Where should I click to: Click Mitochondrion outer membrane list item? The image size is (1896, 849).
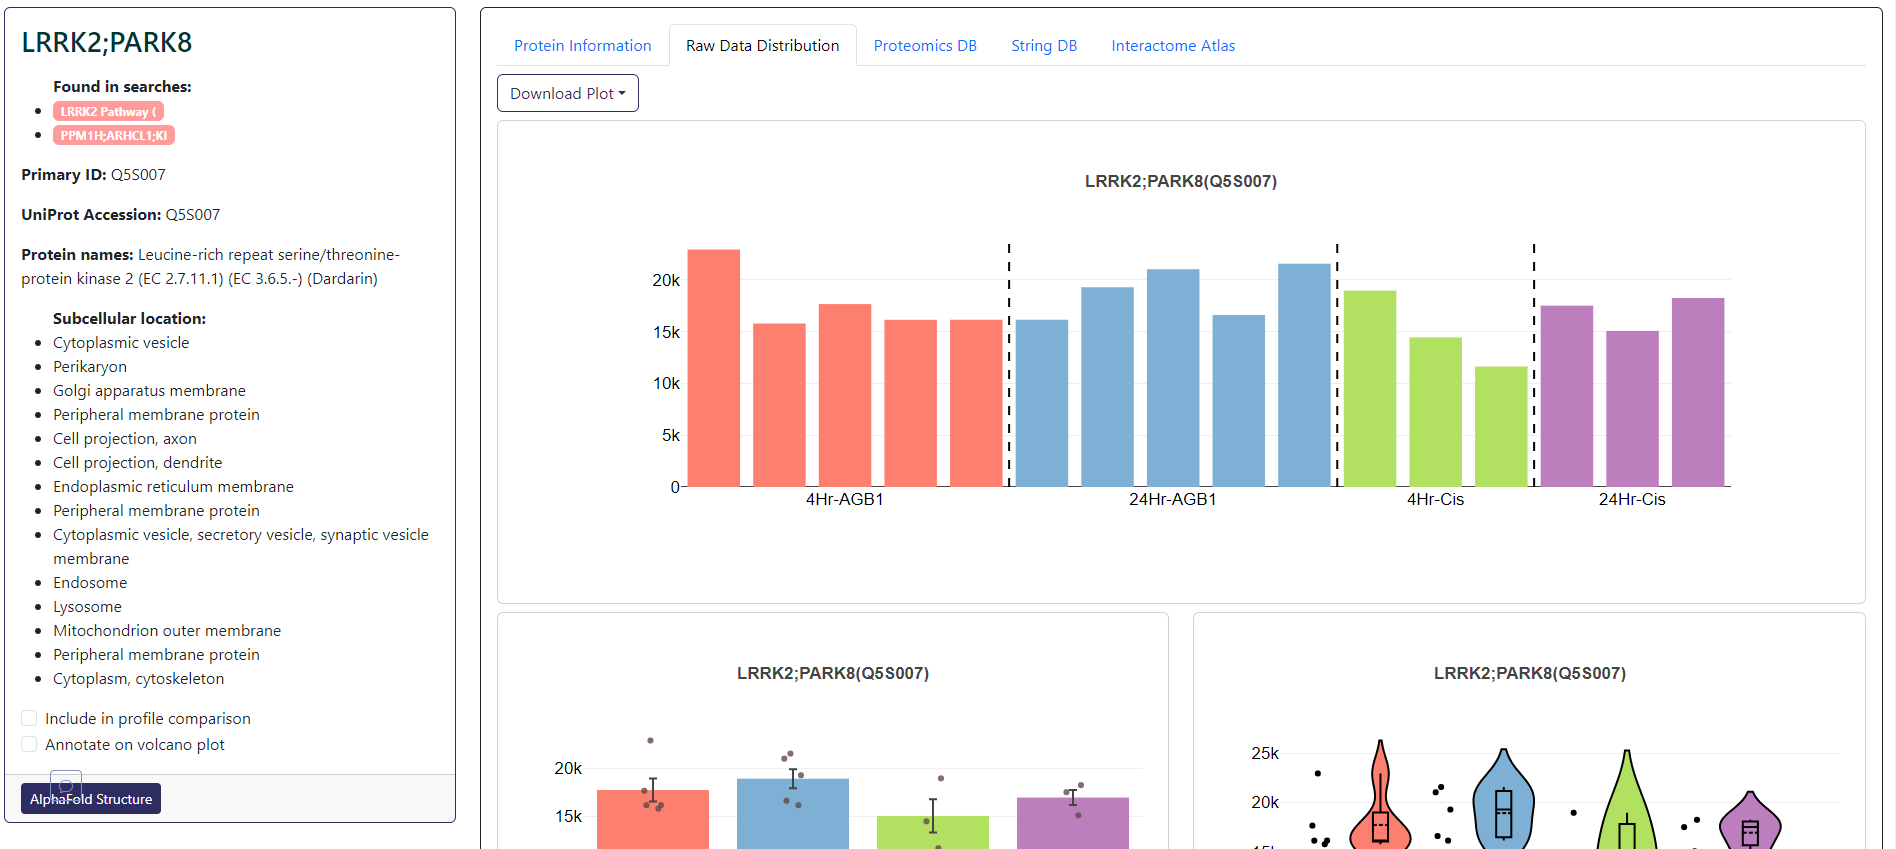click(167, 631)
